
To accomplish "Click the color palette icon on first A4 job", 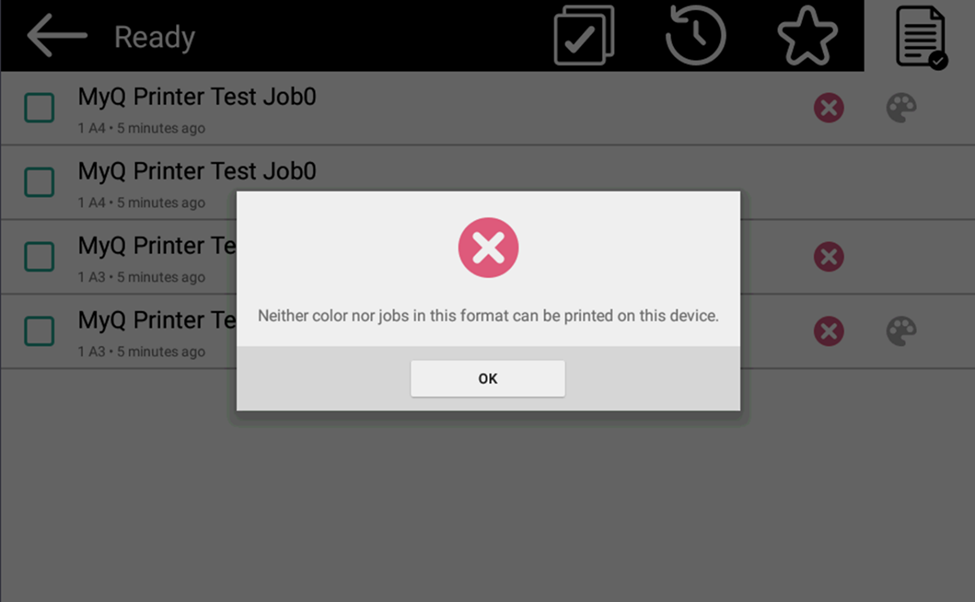I will pos(901,108).
